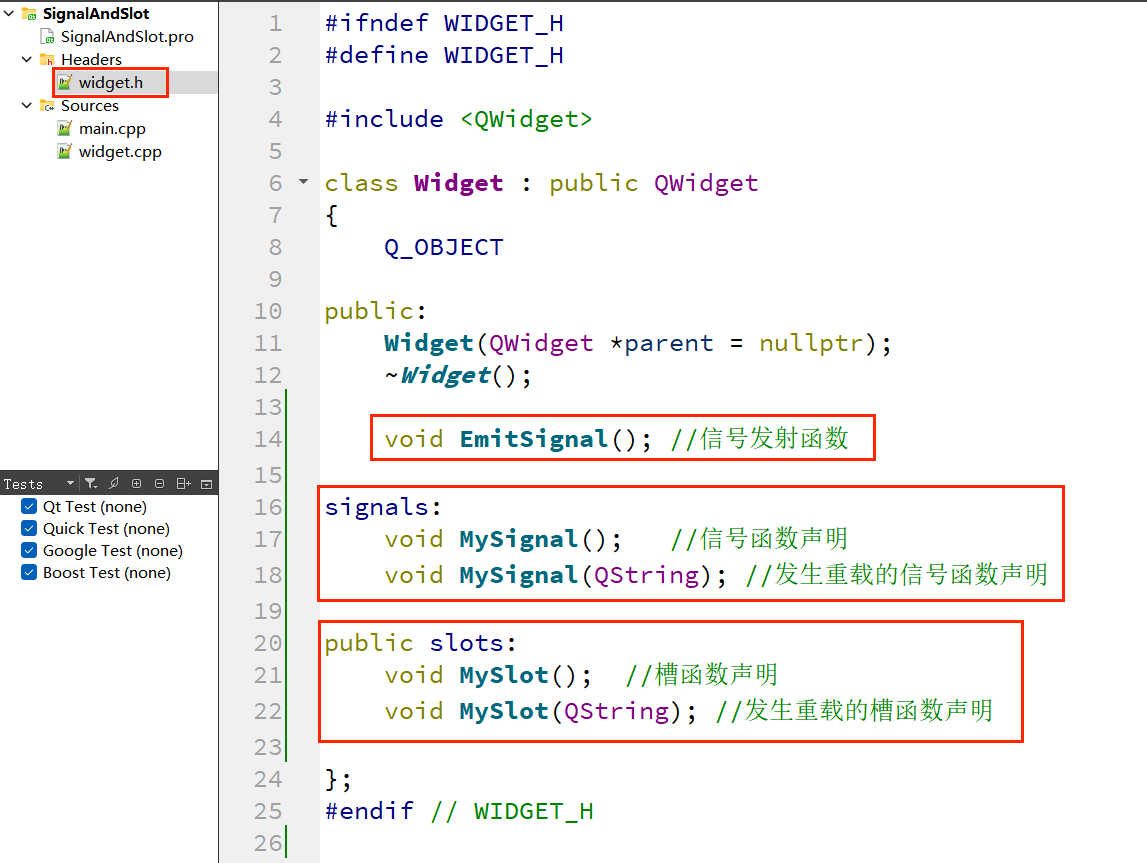Uncheck the Quick Test checkbox

click(29, 528)
